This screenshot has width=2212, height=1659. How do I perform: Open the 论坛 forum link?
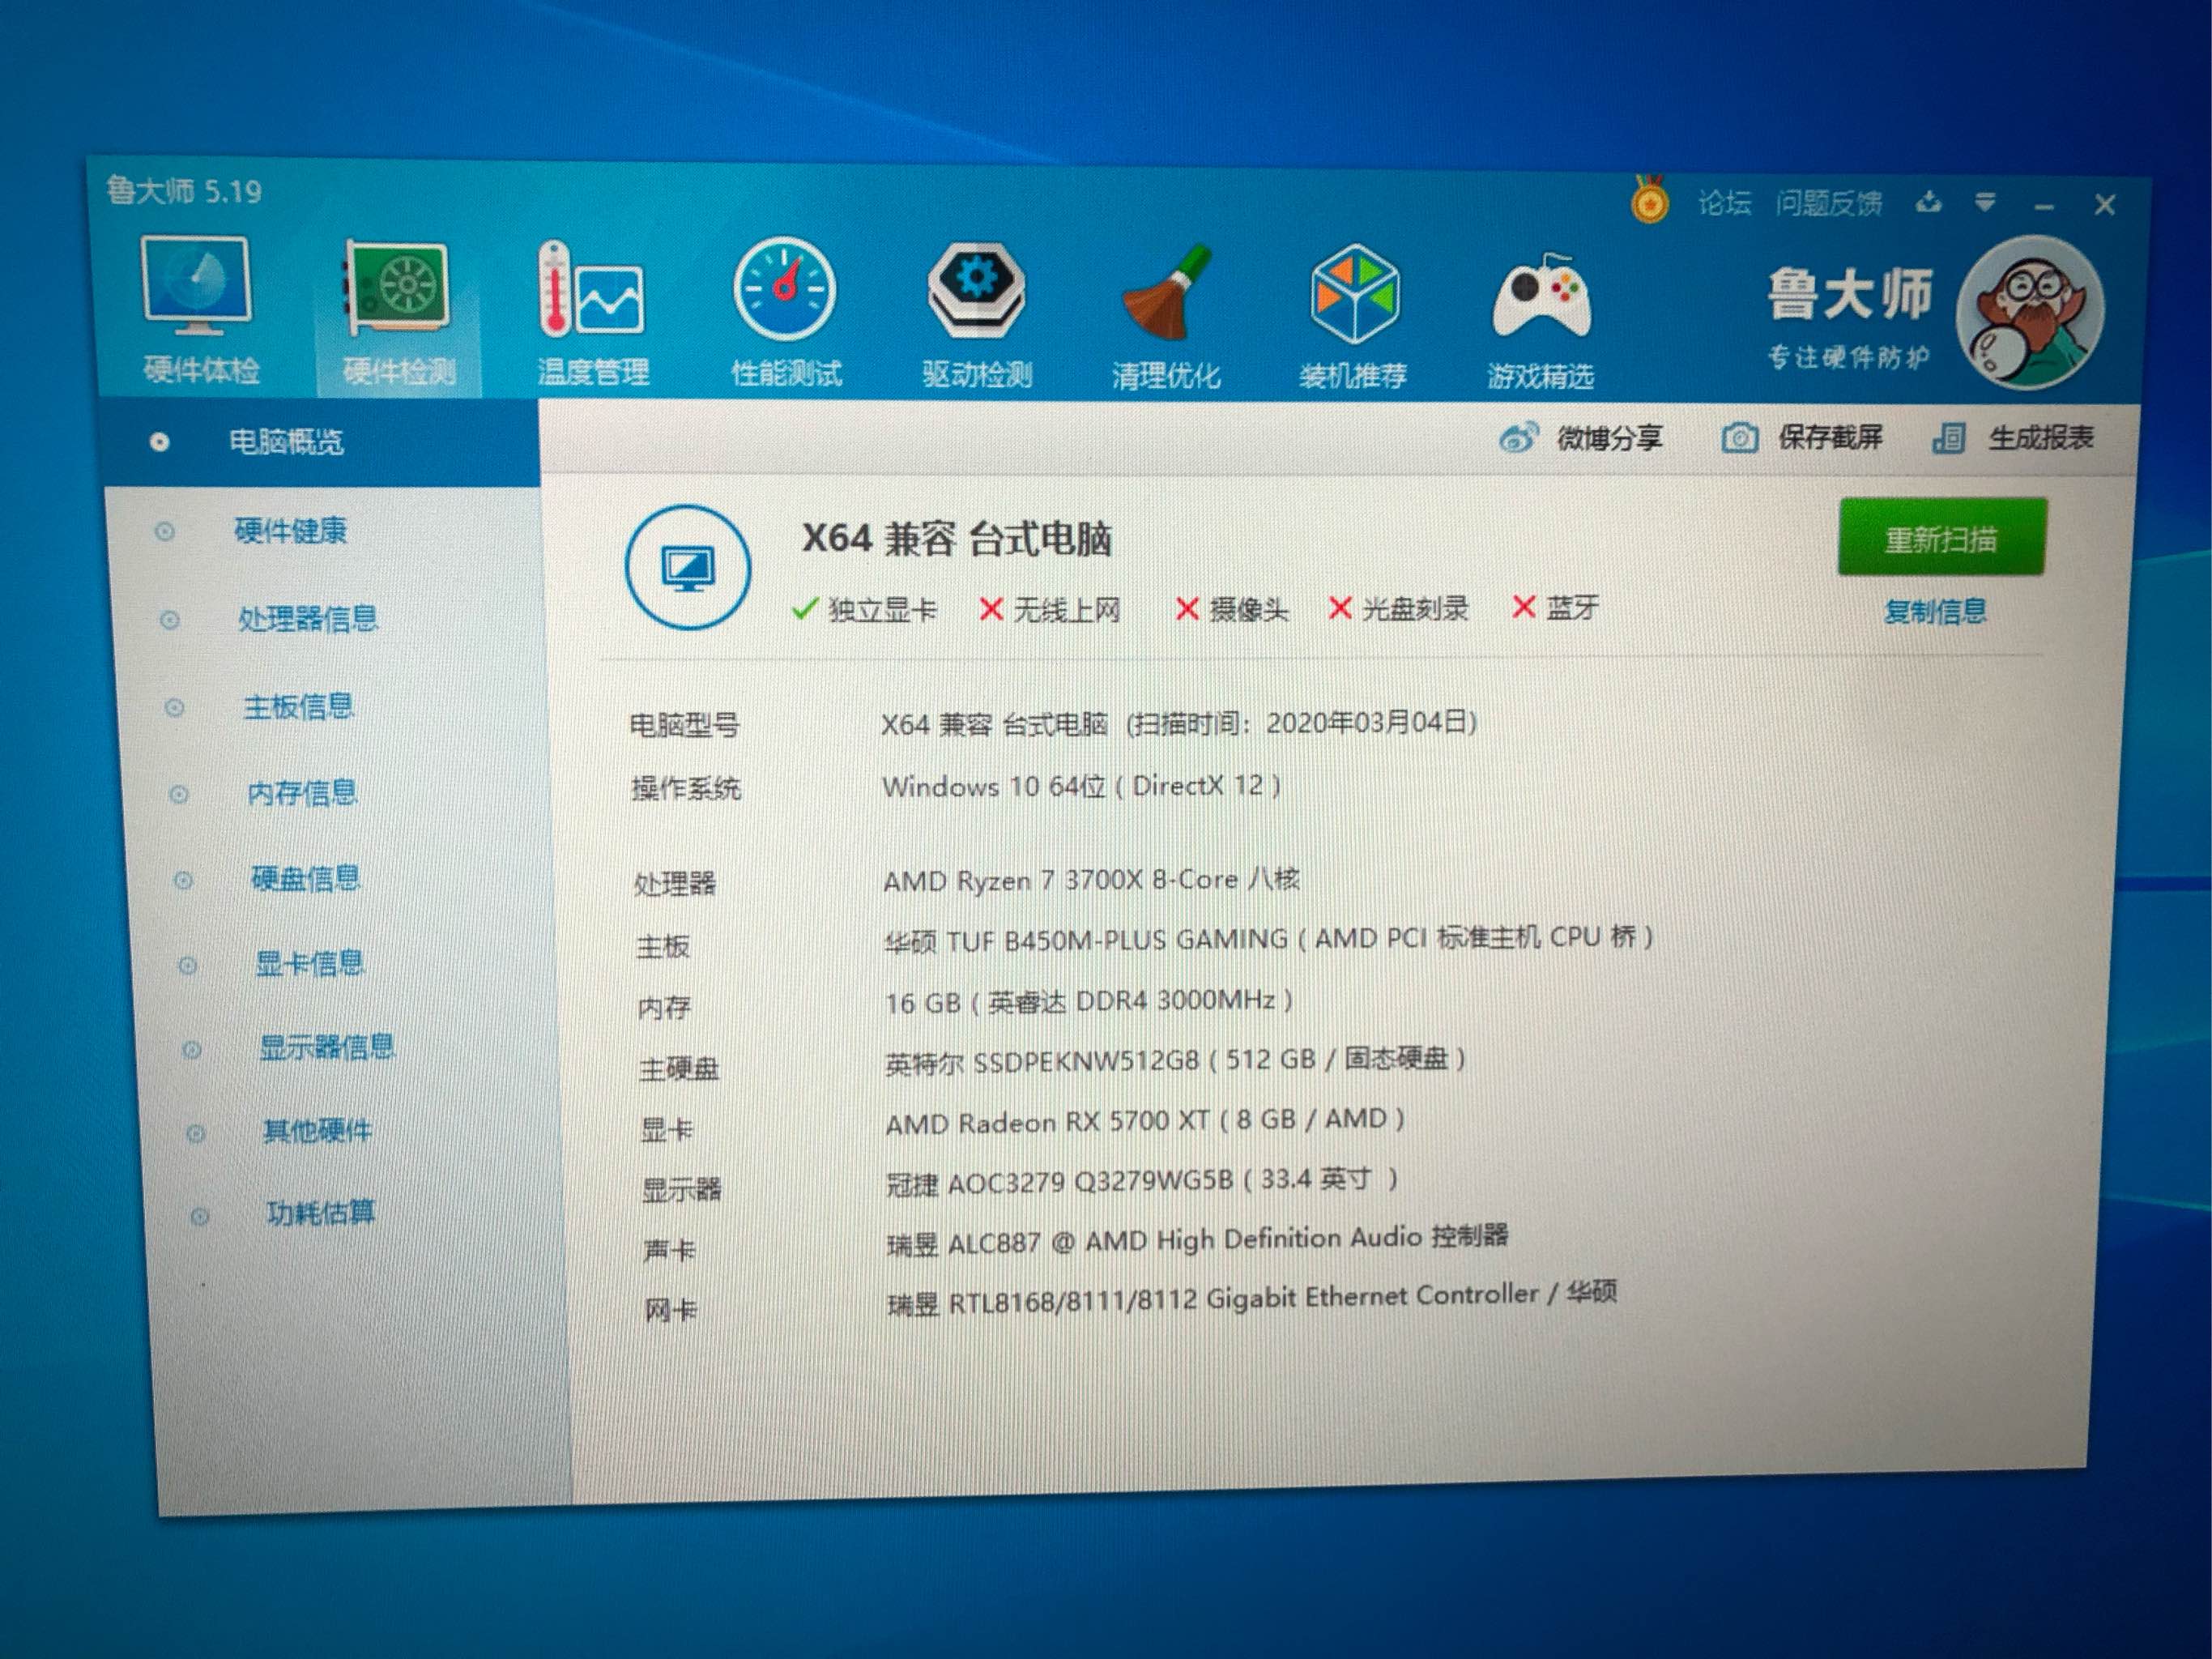pos(1724,204)
